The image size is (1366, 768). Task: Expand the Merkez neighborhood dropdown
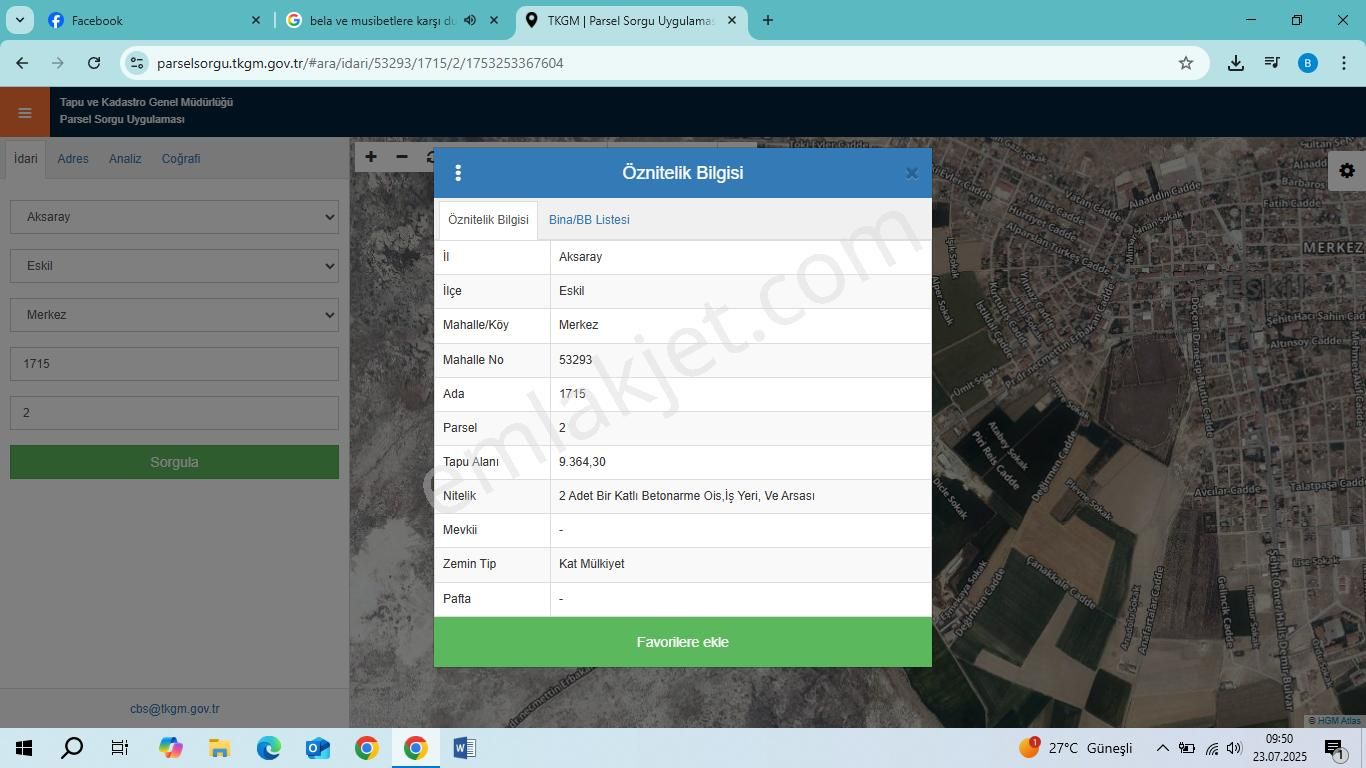point(174,315)
